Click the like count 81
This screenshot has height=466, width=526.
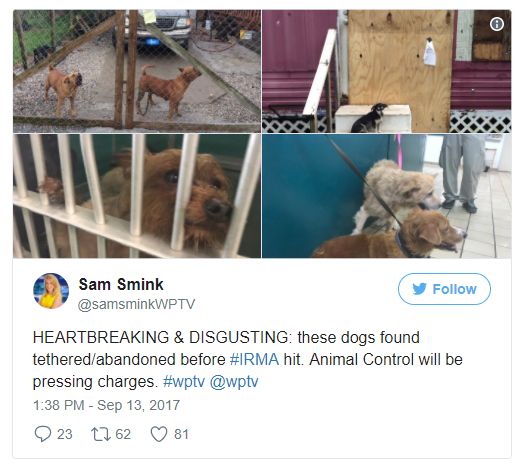(x=181, y=434)
